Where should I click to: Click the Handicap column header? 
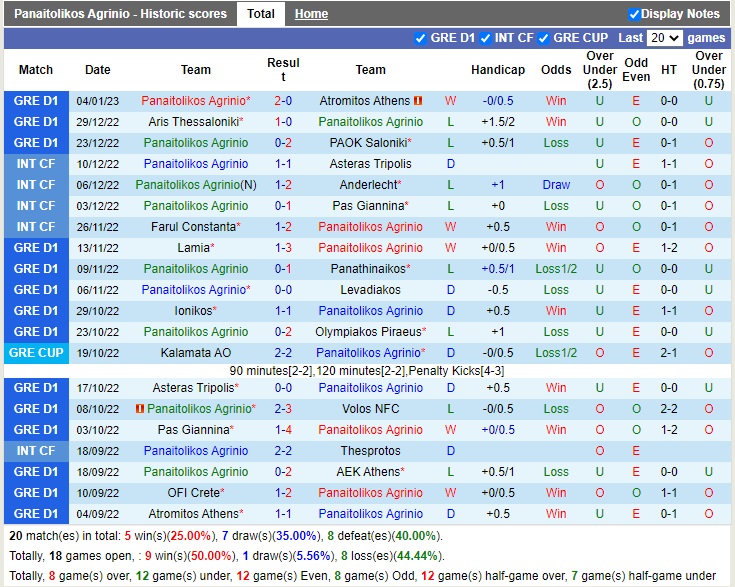pyautogui.click(x=498, y=70)
